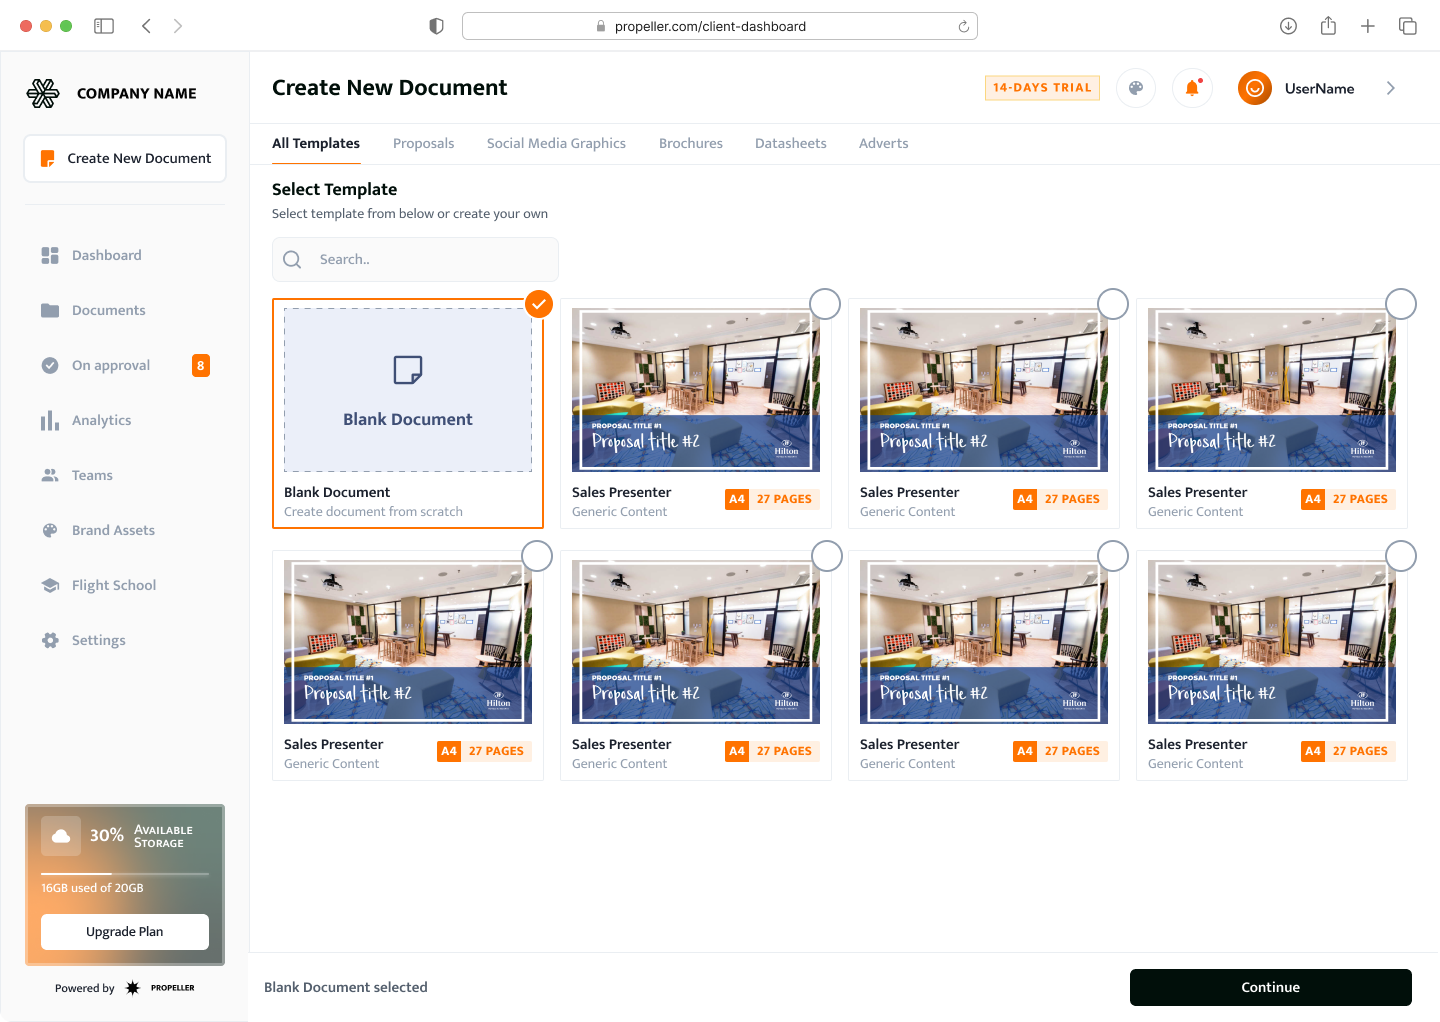This screenshot has height=1022, width=1440.
Task: Click the Safari share icon
Action: 1328,26
